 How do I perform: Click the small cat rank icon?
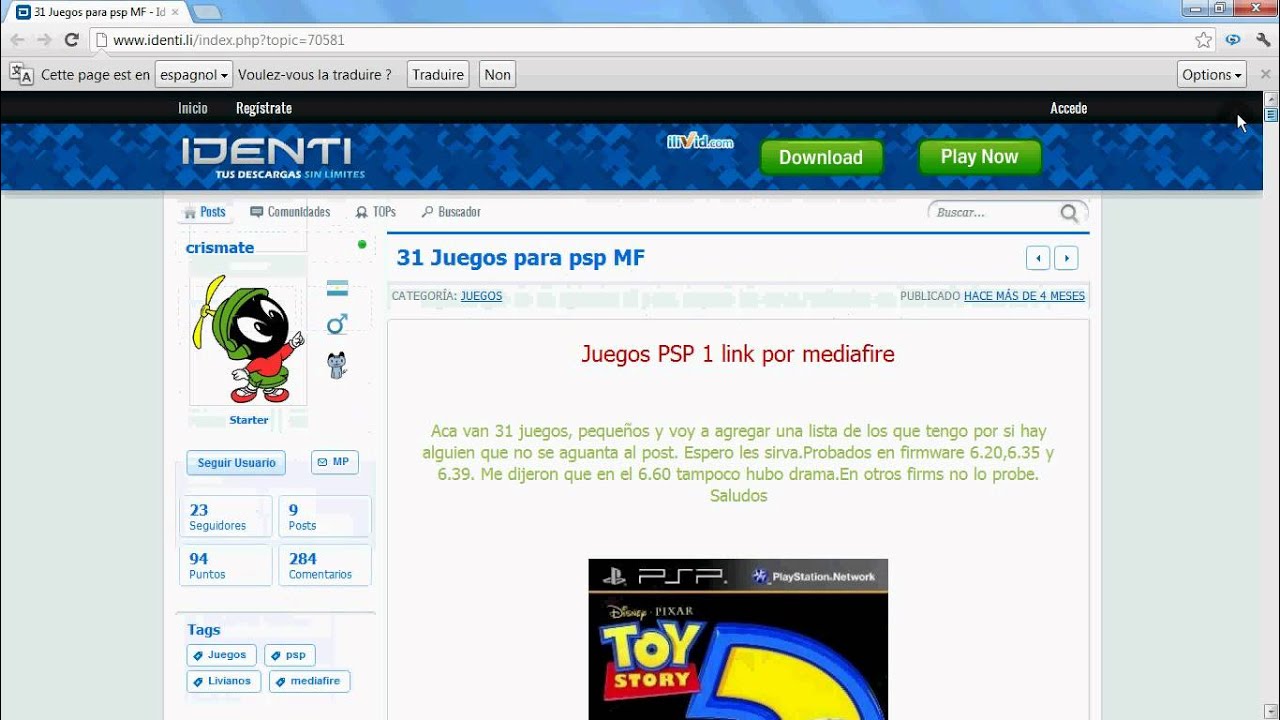[337, 365]
